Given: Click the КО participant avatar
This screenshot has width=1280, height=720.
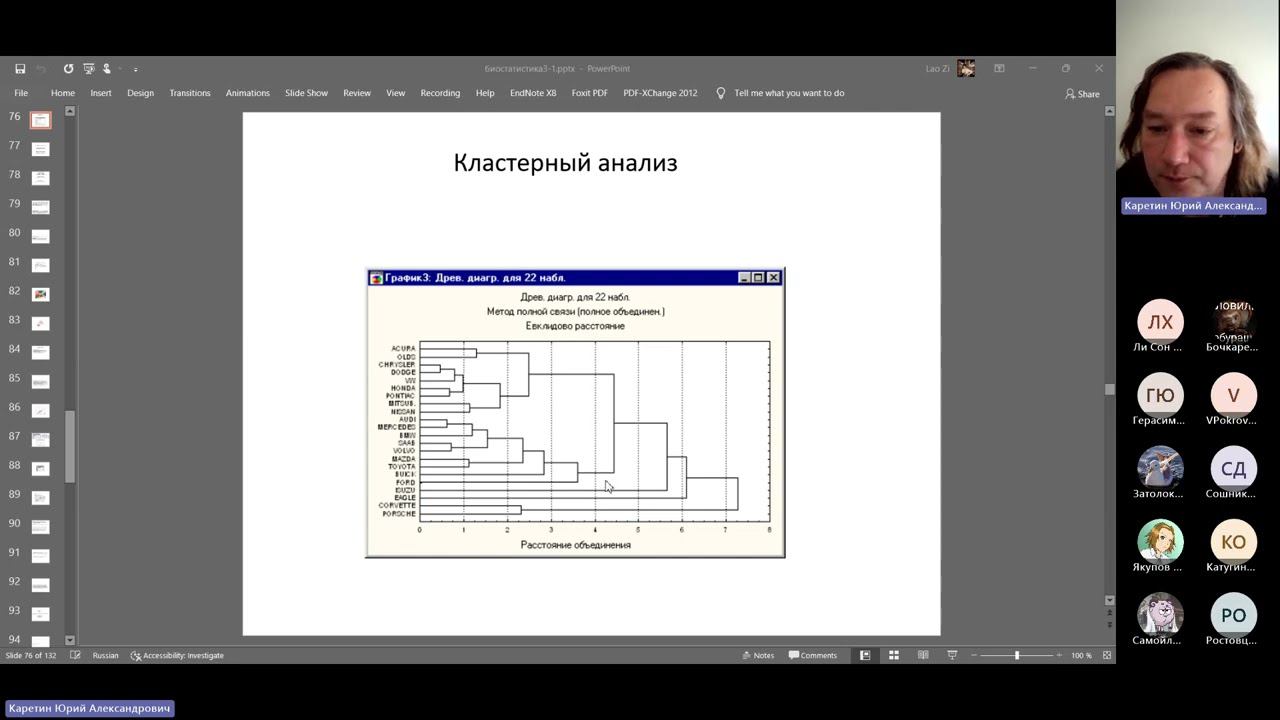Looking at the screenshot, I should [1233, 542].
